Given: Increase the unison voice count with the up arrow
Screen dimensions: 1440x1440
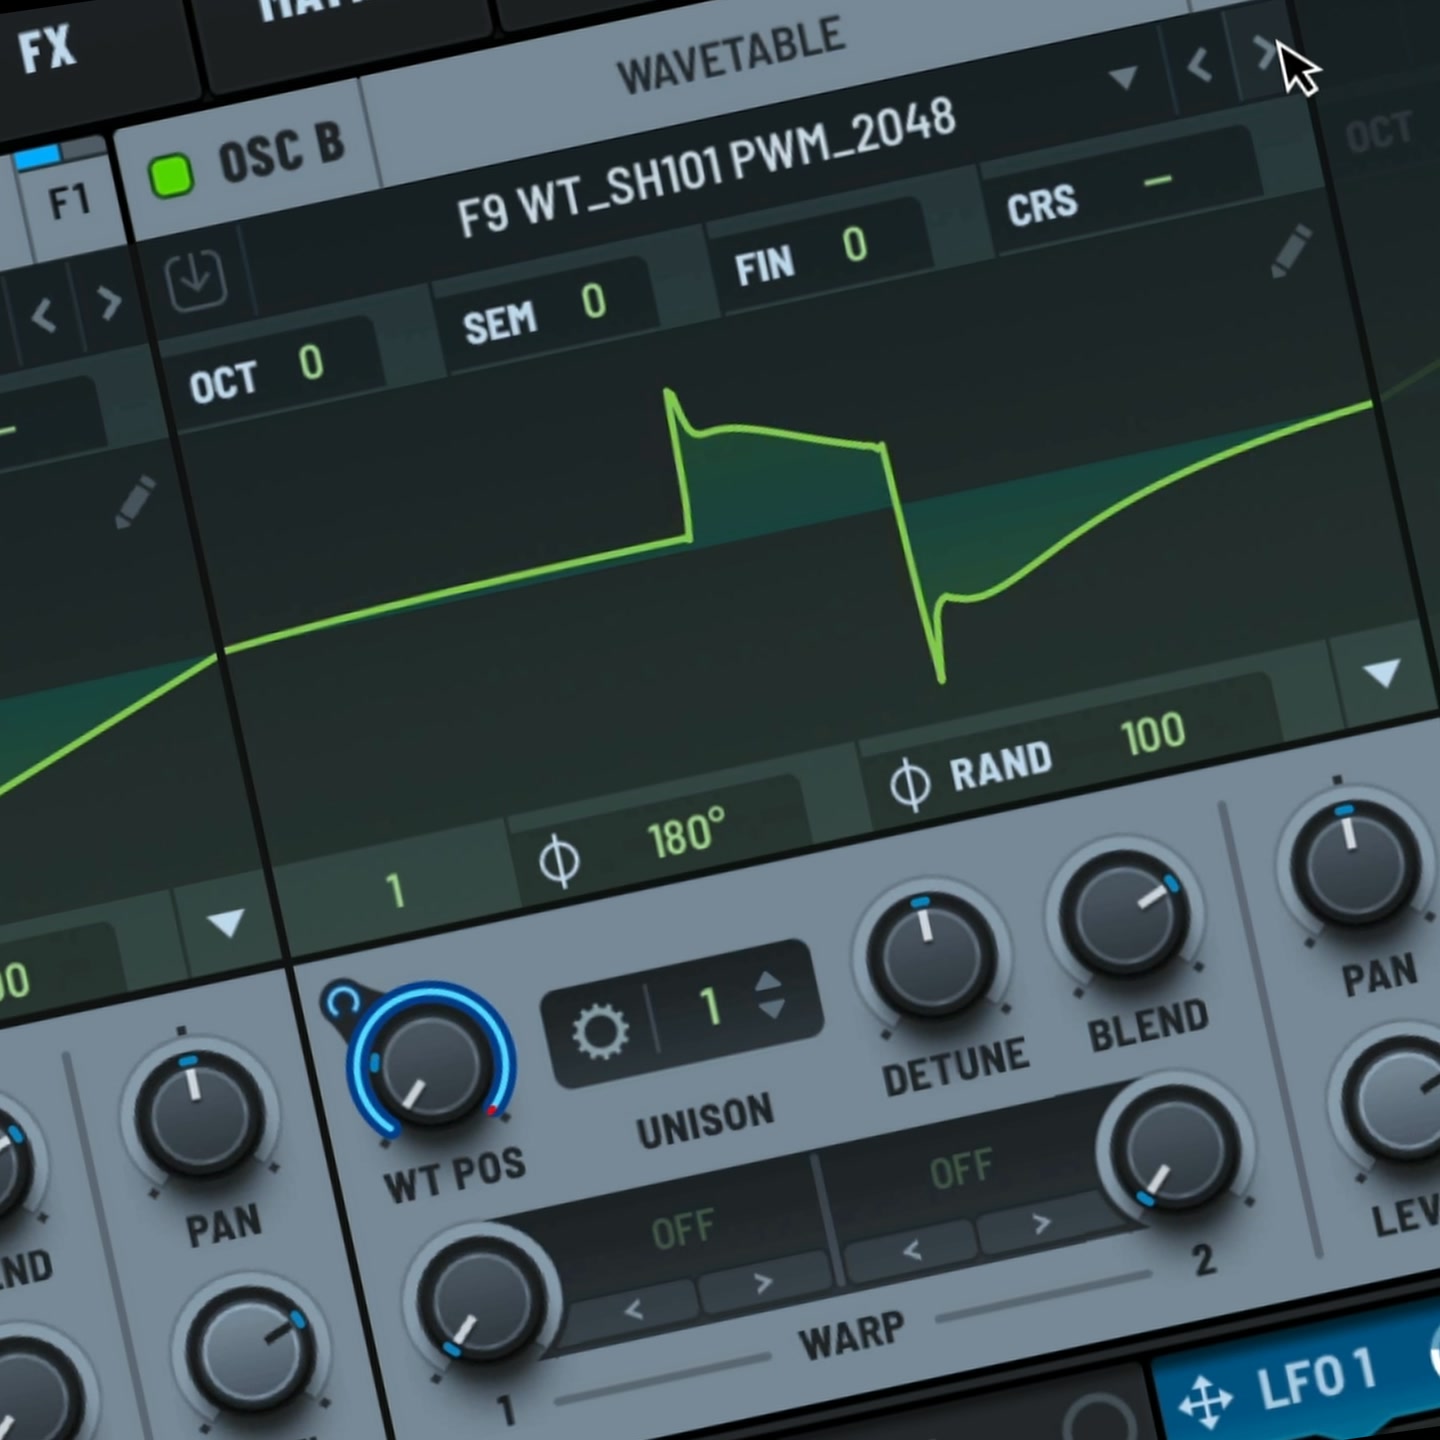Looking at the screenshot, I should [768, 981].
